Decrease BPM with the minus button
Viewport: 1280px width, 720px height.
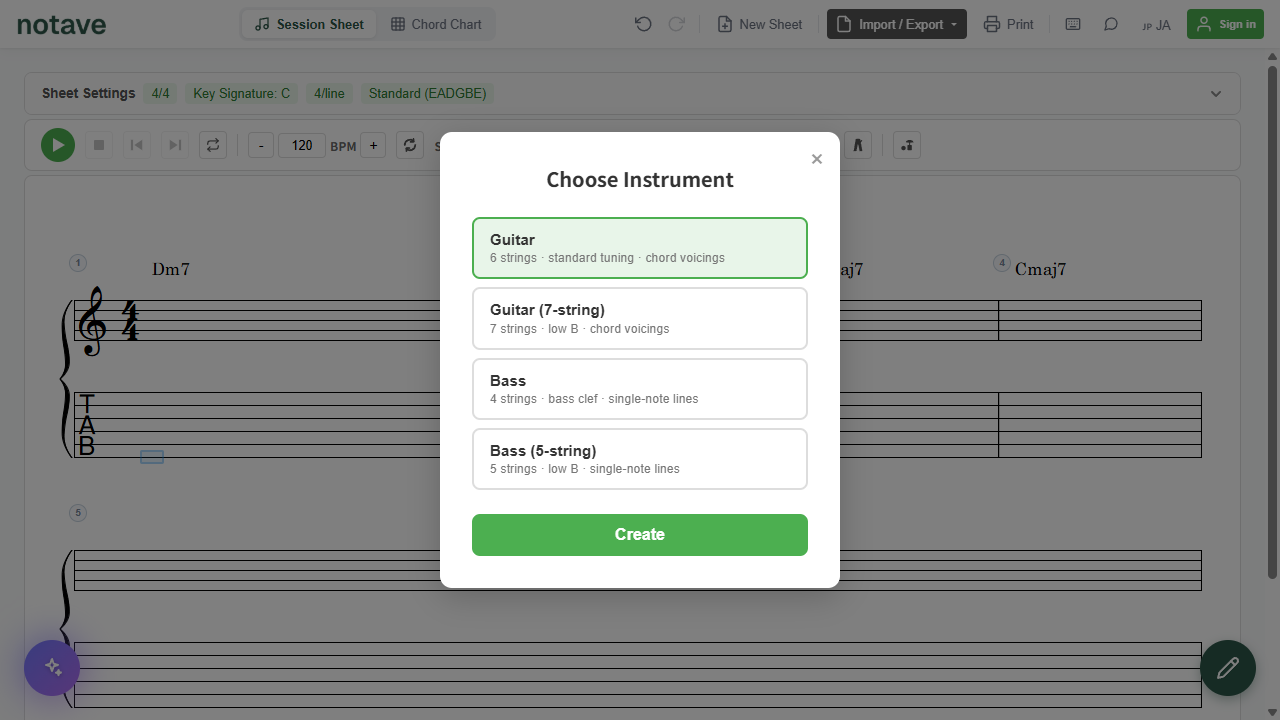[x=261, y=146]
